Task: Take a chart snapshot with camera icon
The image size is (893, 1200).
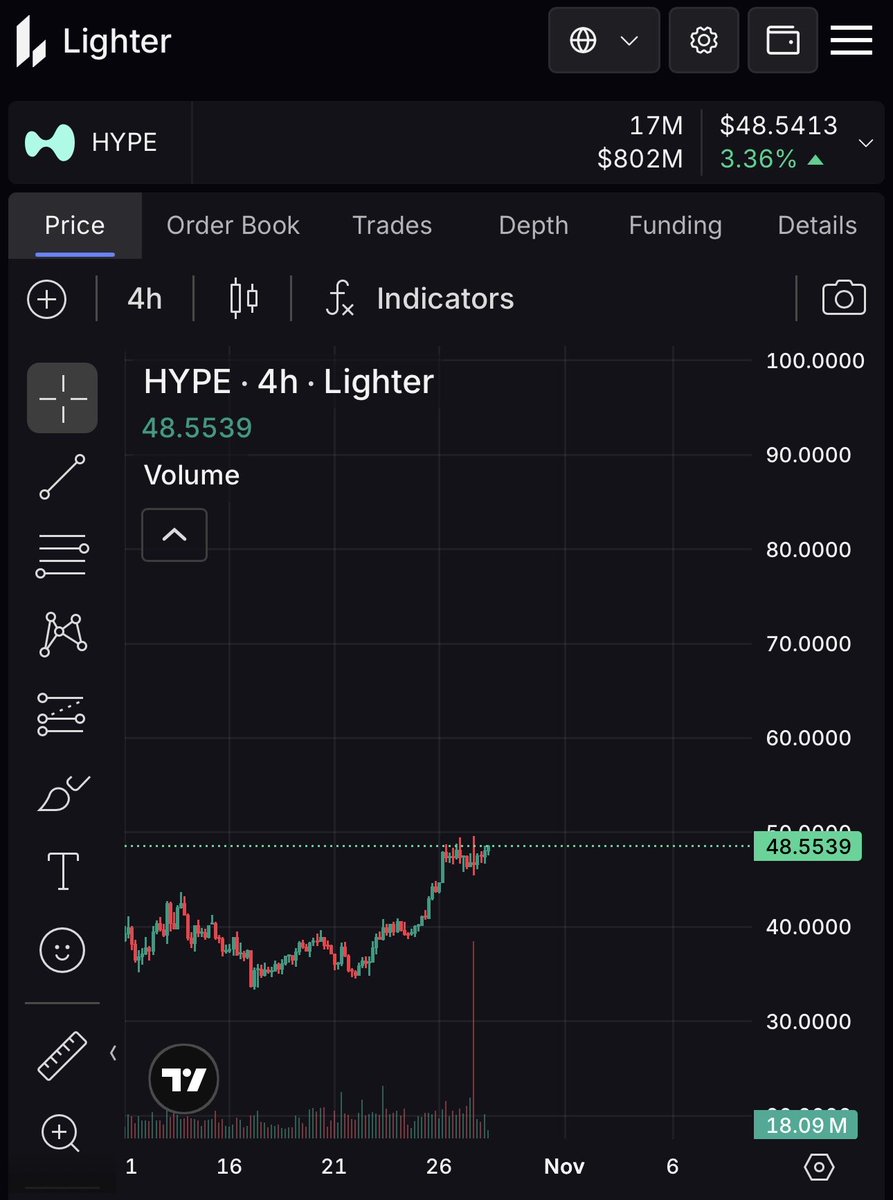Action: [843, 298]
